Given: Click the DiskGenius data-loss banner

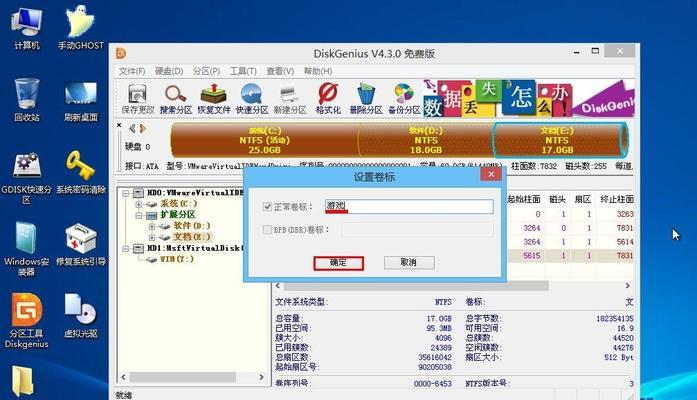Looking at the screenshot, I should click(528, 99).
